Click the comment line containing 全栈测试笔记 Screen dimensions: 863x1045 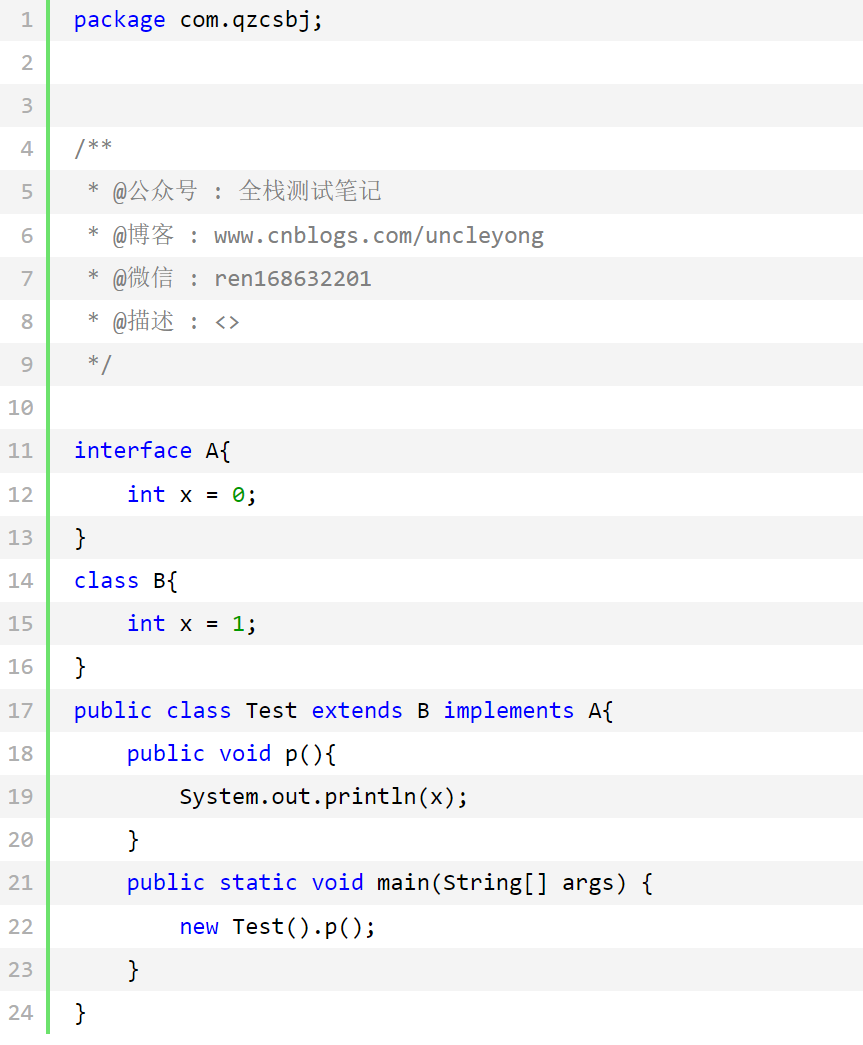click(234, 191)
